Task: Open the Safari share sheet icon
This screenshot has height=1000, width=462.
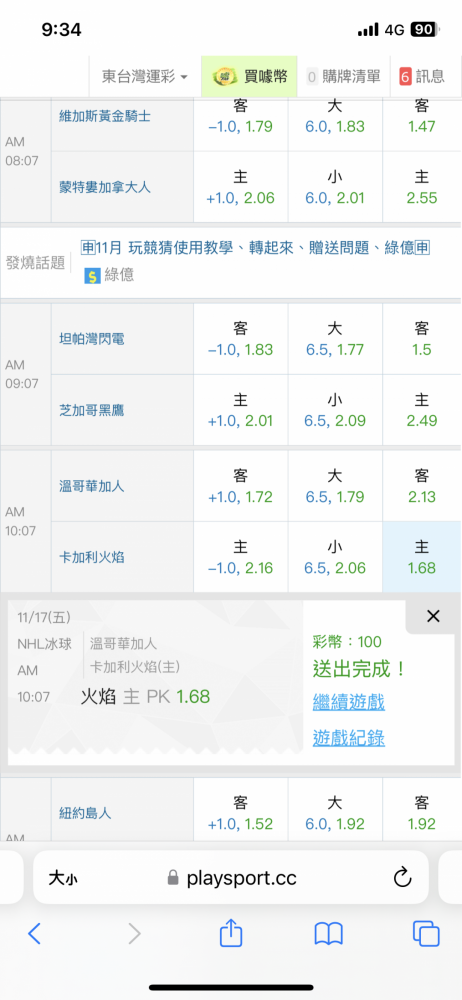Action: pos(231,932)
